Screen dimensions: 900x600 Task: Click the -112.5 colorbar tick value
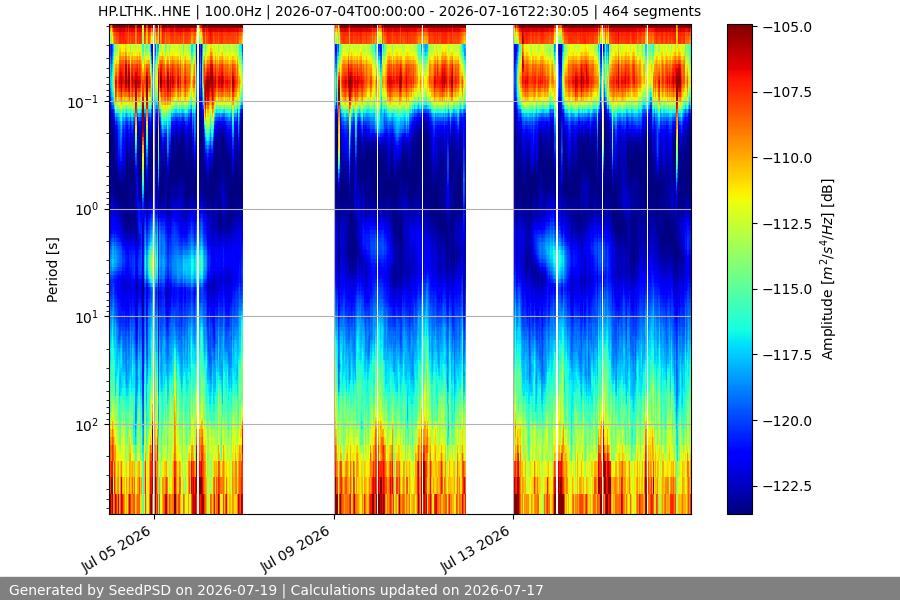[788, 224]
